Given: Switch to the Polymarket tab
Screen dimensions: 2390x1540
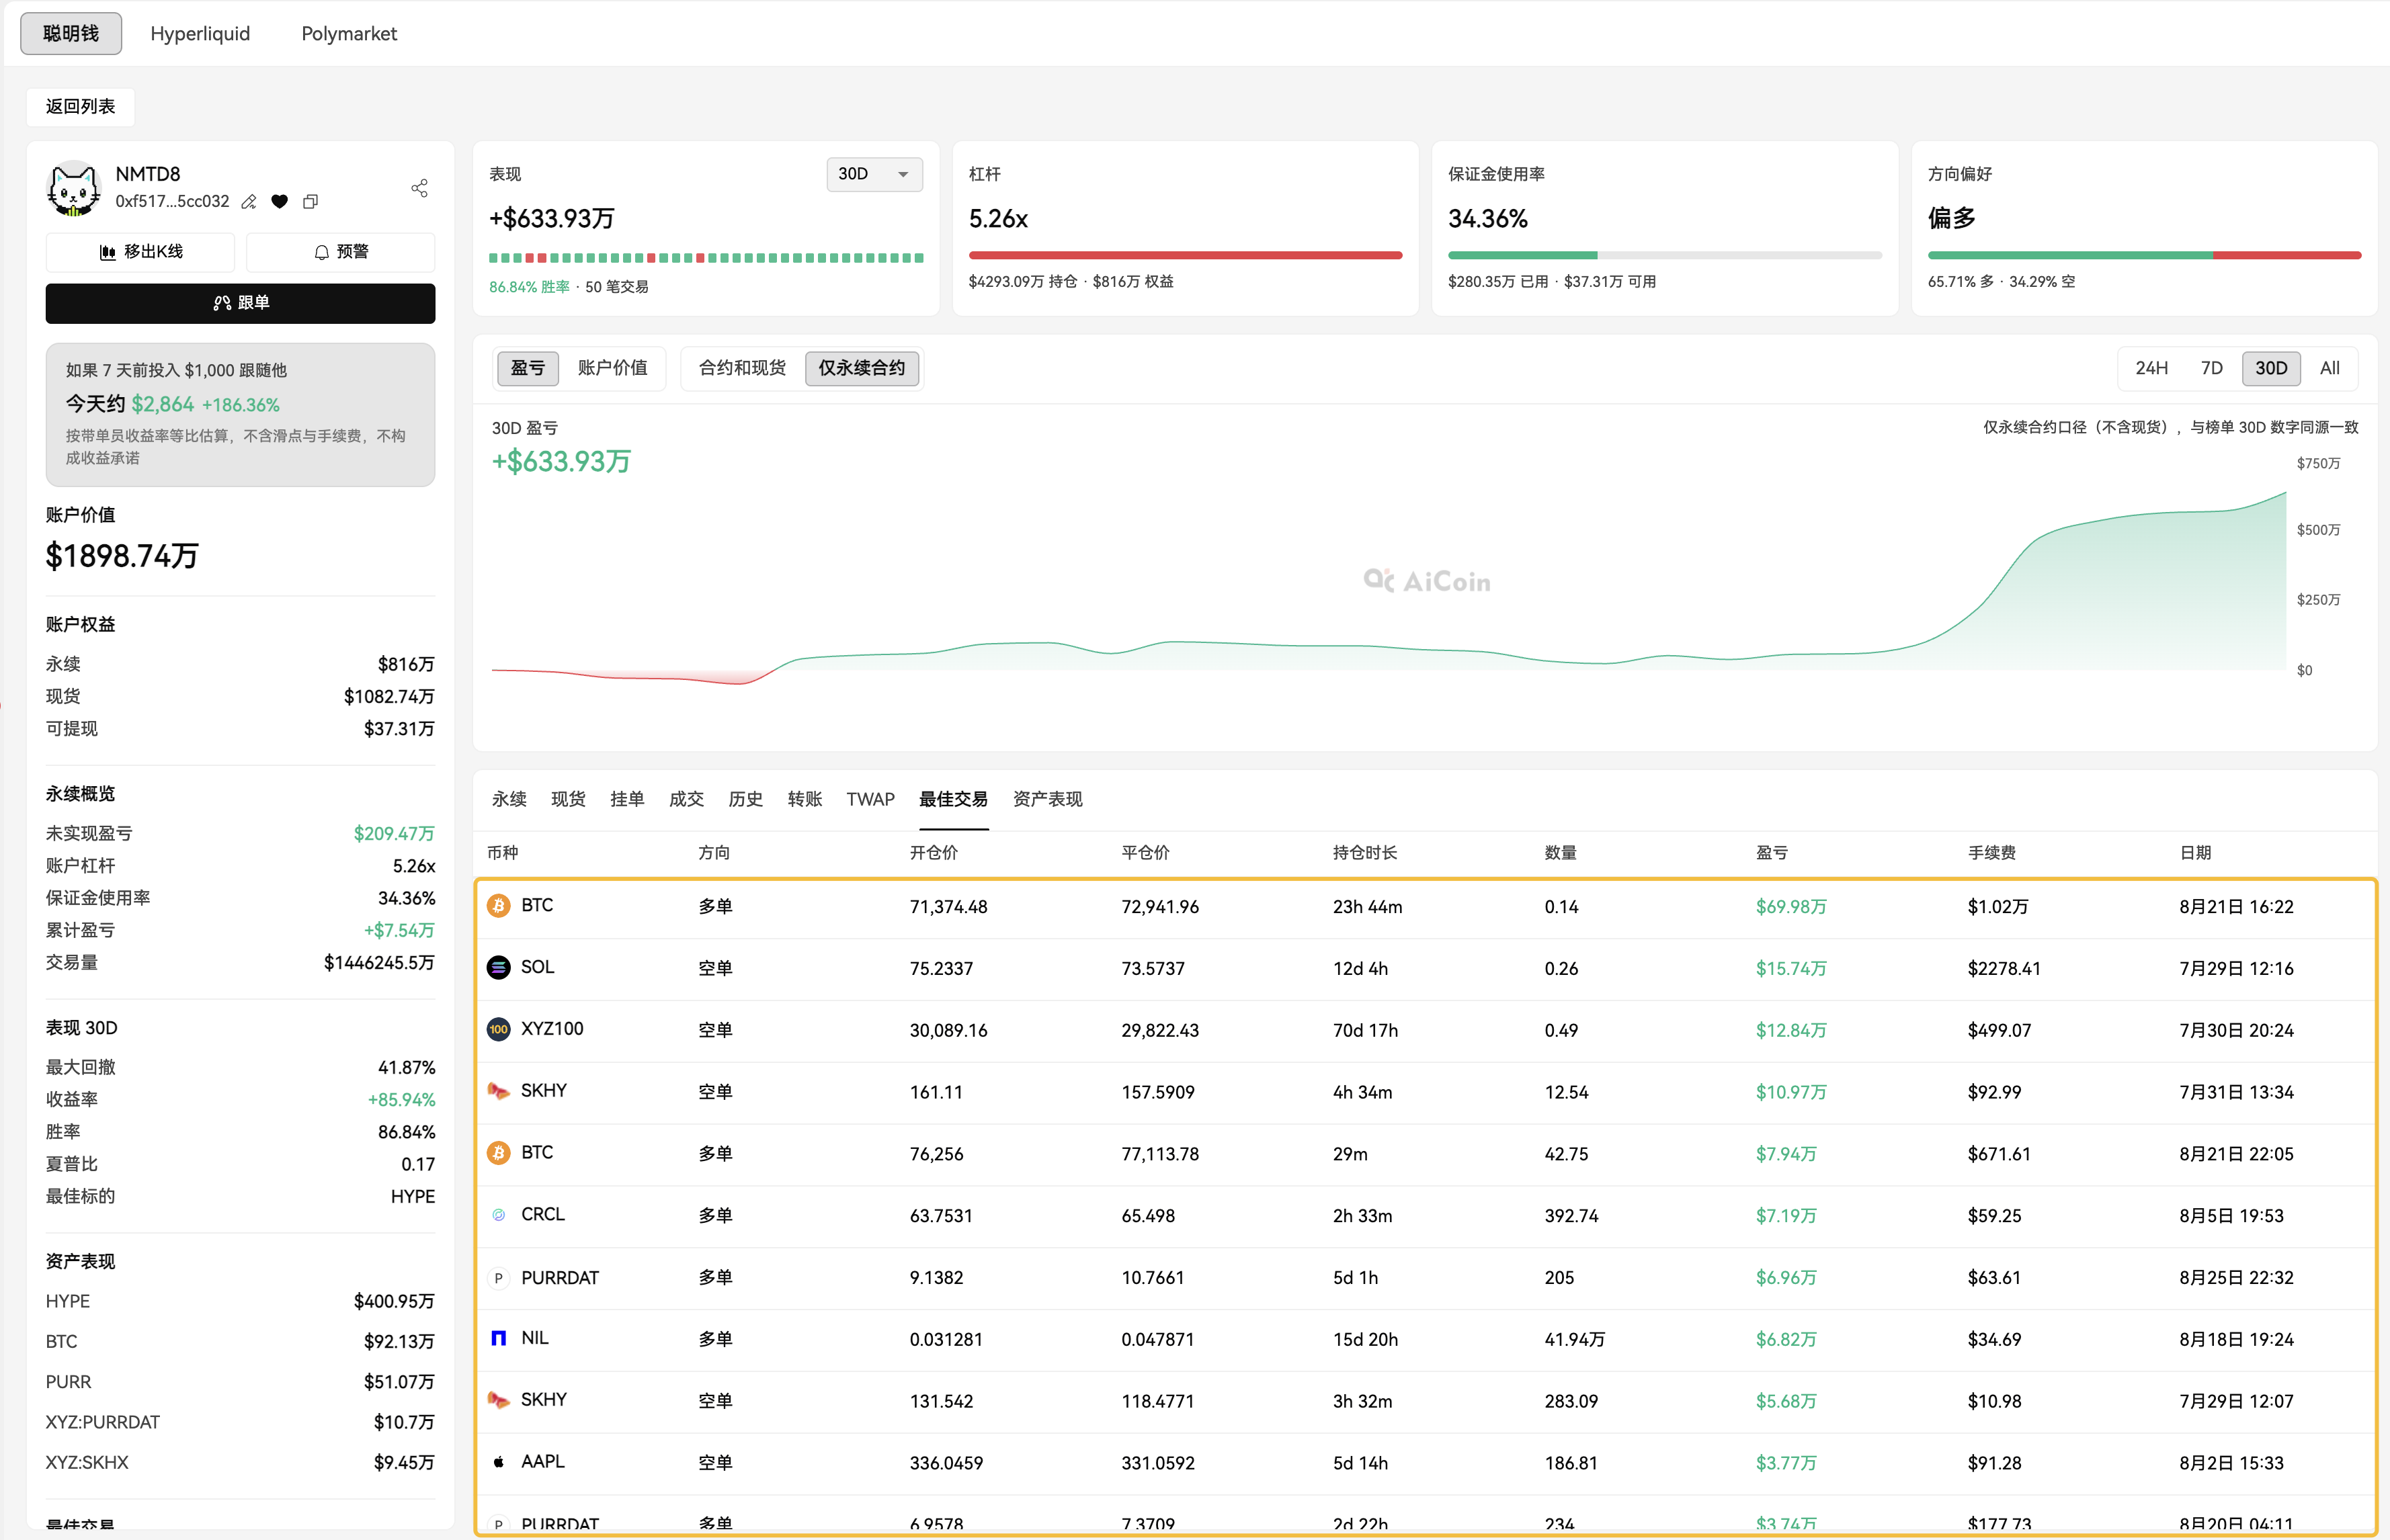Looking at the screenshot, I should 349,34.
